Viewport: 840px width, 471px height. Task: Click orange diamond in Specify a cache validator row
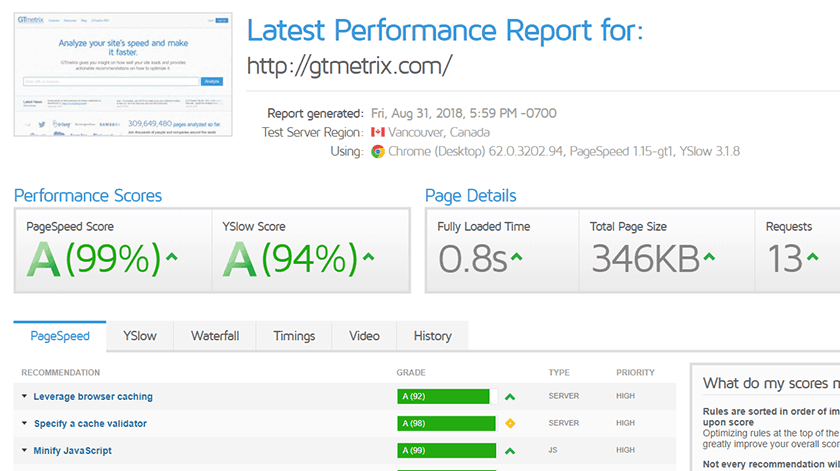[x=510, y=423]
